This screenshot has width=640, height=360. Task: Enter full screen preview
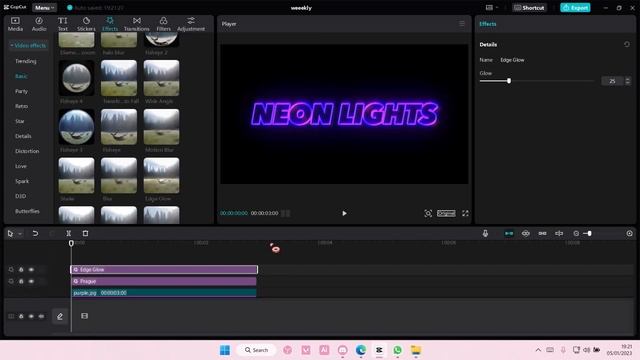click(x=465, y=213)
